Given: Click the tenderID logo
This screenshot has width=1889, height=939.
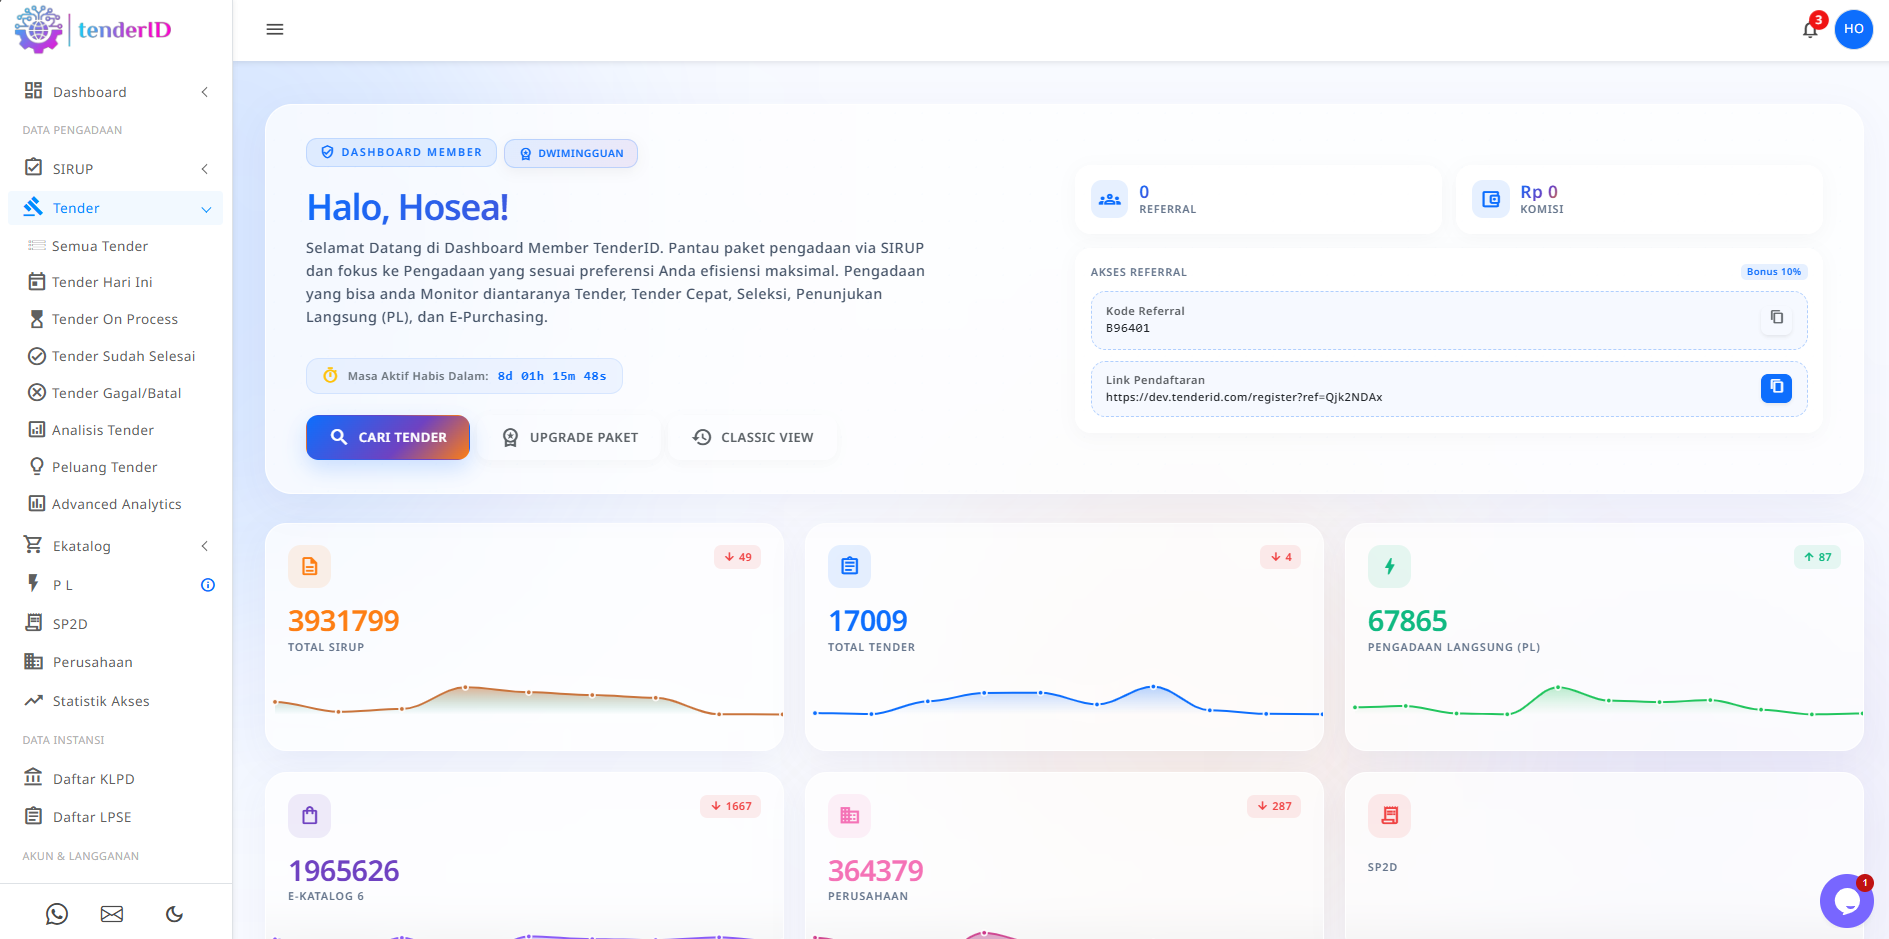Looking at the screenshot, I should pyautogui.click(x=93, y=29).
